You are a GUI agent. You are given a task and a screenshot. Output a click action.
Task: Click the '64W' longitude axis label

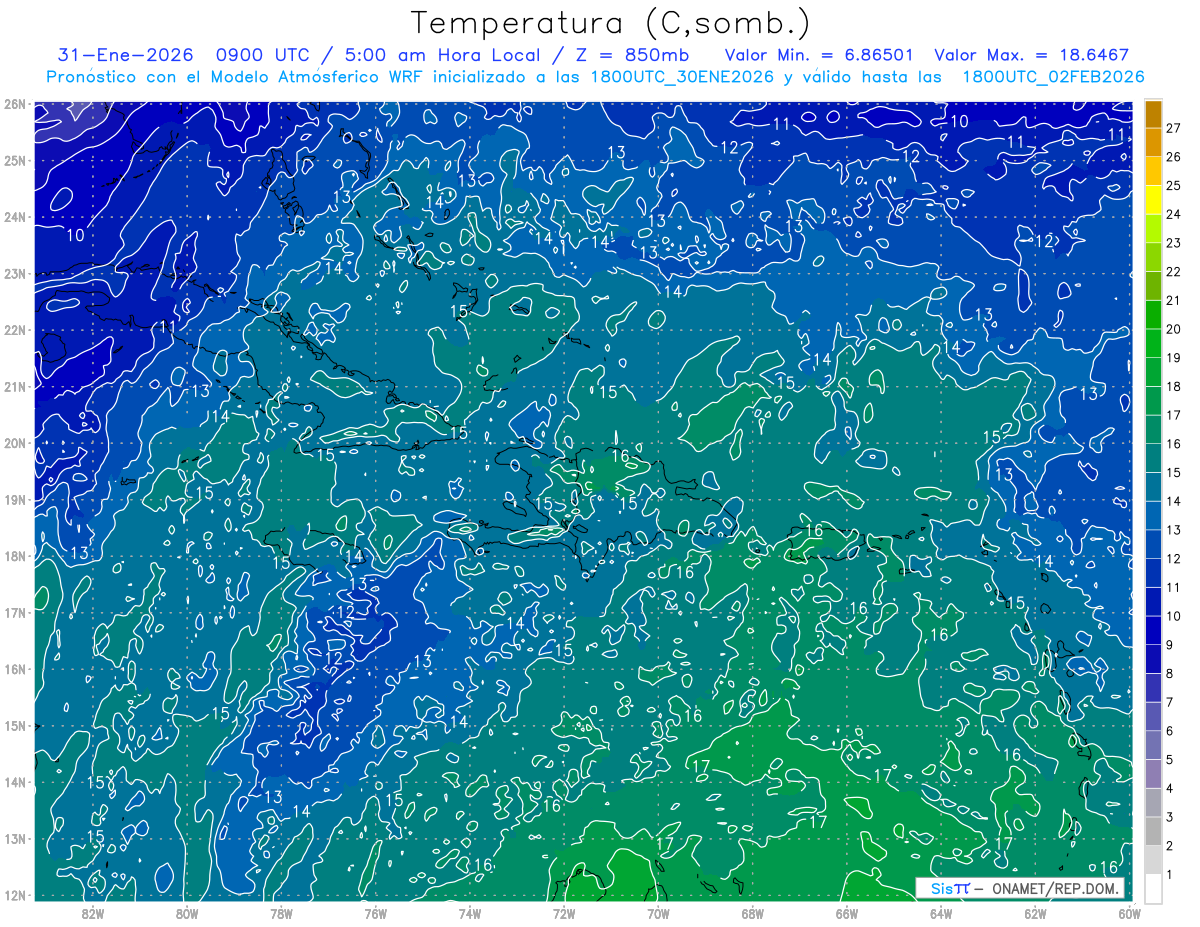click(x=940, y=913)
